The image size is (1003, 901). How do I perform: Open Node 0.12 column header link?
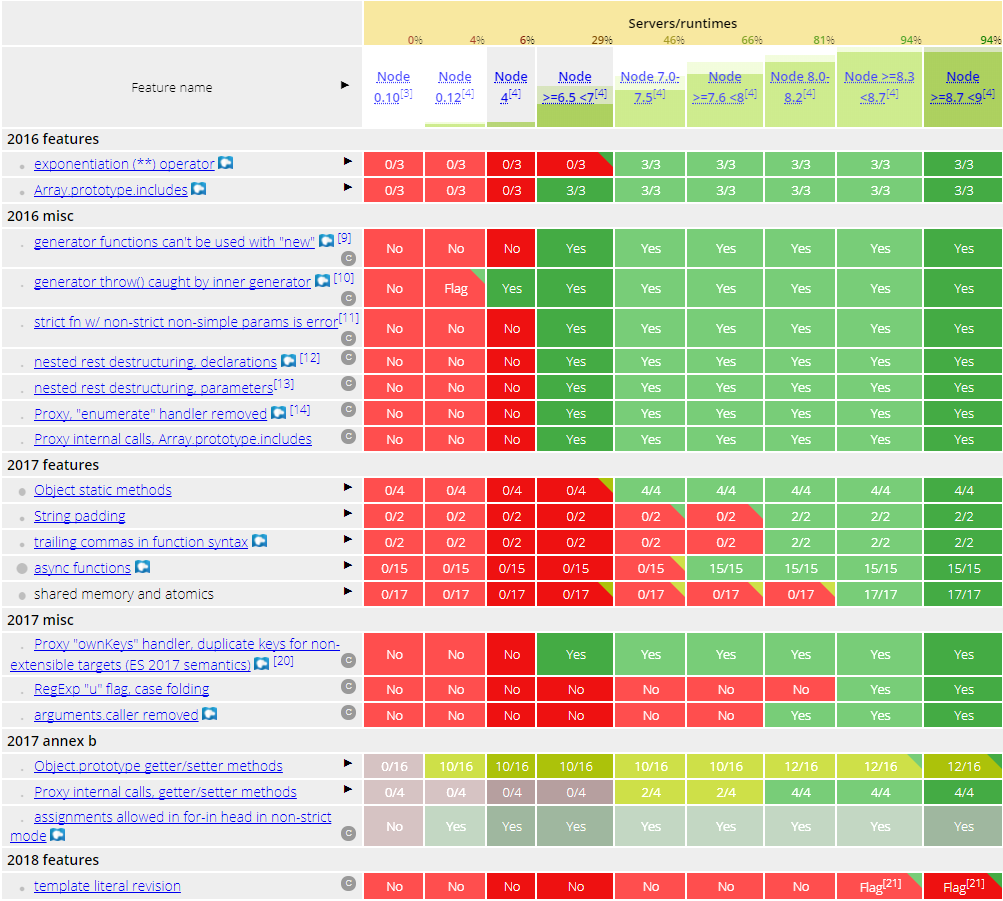454,87
